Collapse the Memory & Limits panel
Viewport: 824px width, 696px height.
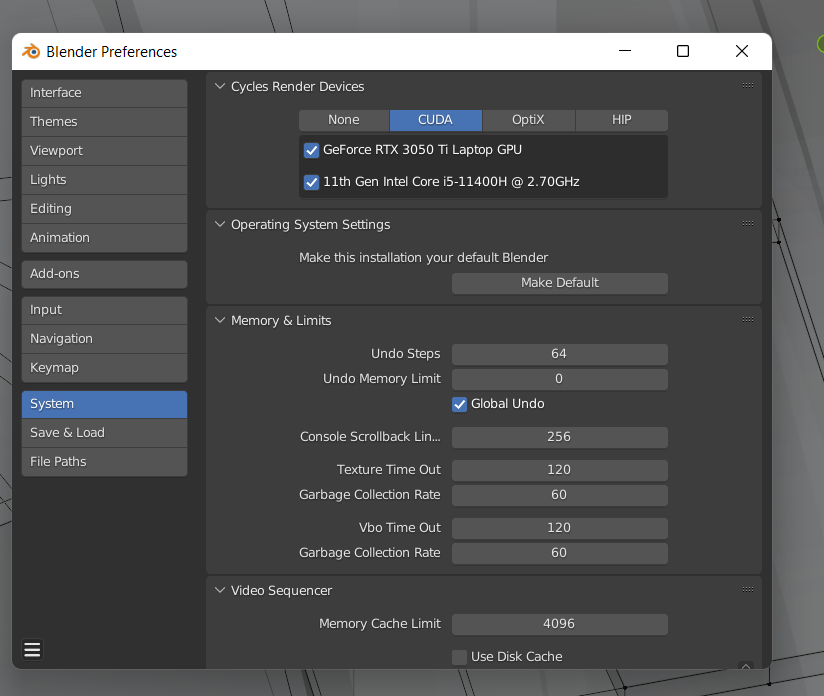pyautogui.click(x=221, y=321)
